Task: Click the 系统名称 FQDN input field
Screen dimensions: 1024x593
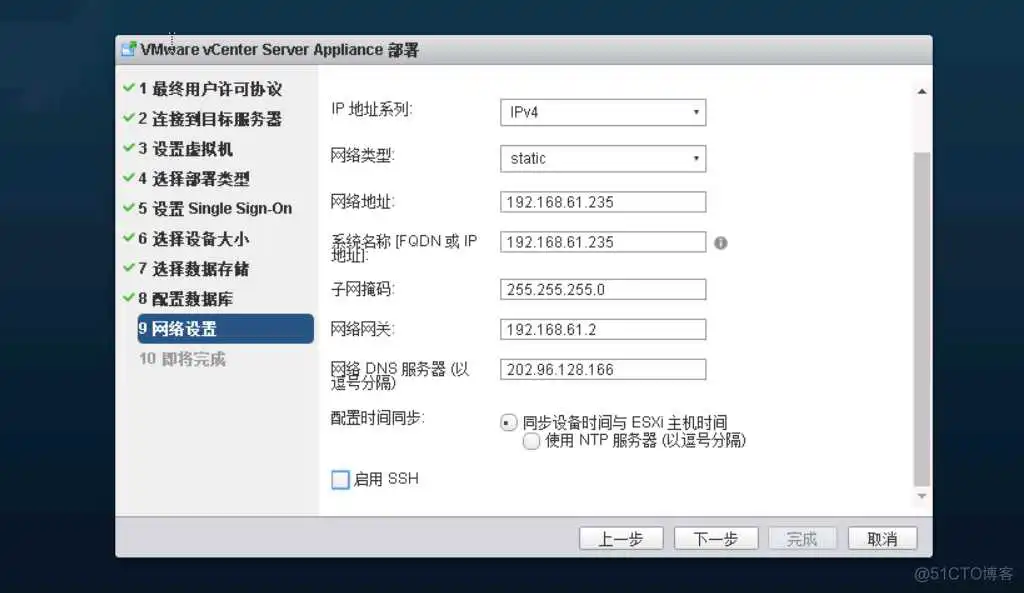Action: 603,242
